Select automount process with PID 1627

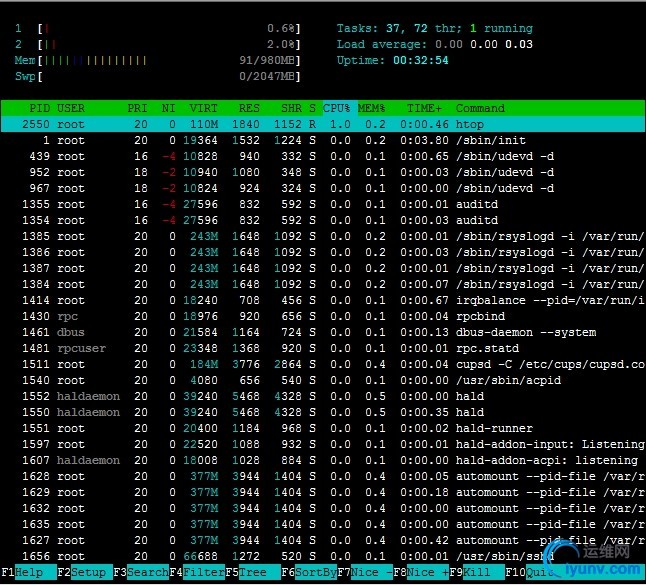tap(323, 541)
